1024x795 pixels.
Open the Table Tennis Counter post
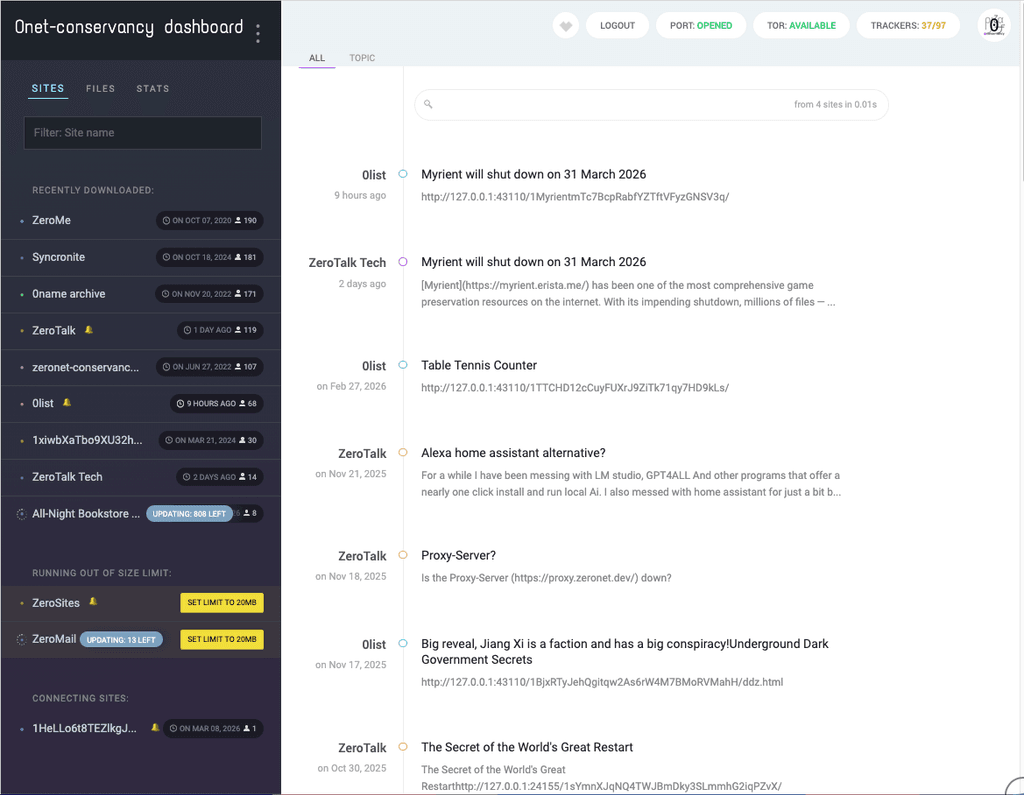tap(479, 365)
